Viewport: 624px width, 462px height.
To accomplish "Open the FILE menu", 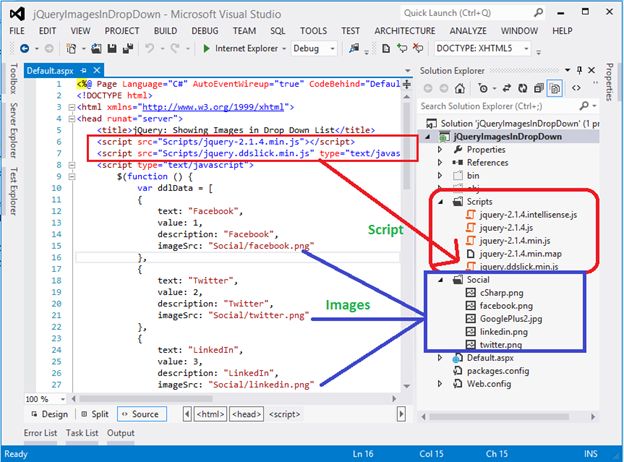I will [x=17, y=31].
